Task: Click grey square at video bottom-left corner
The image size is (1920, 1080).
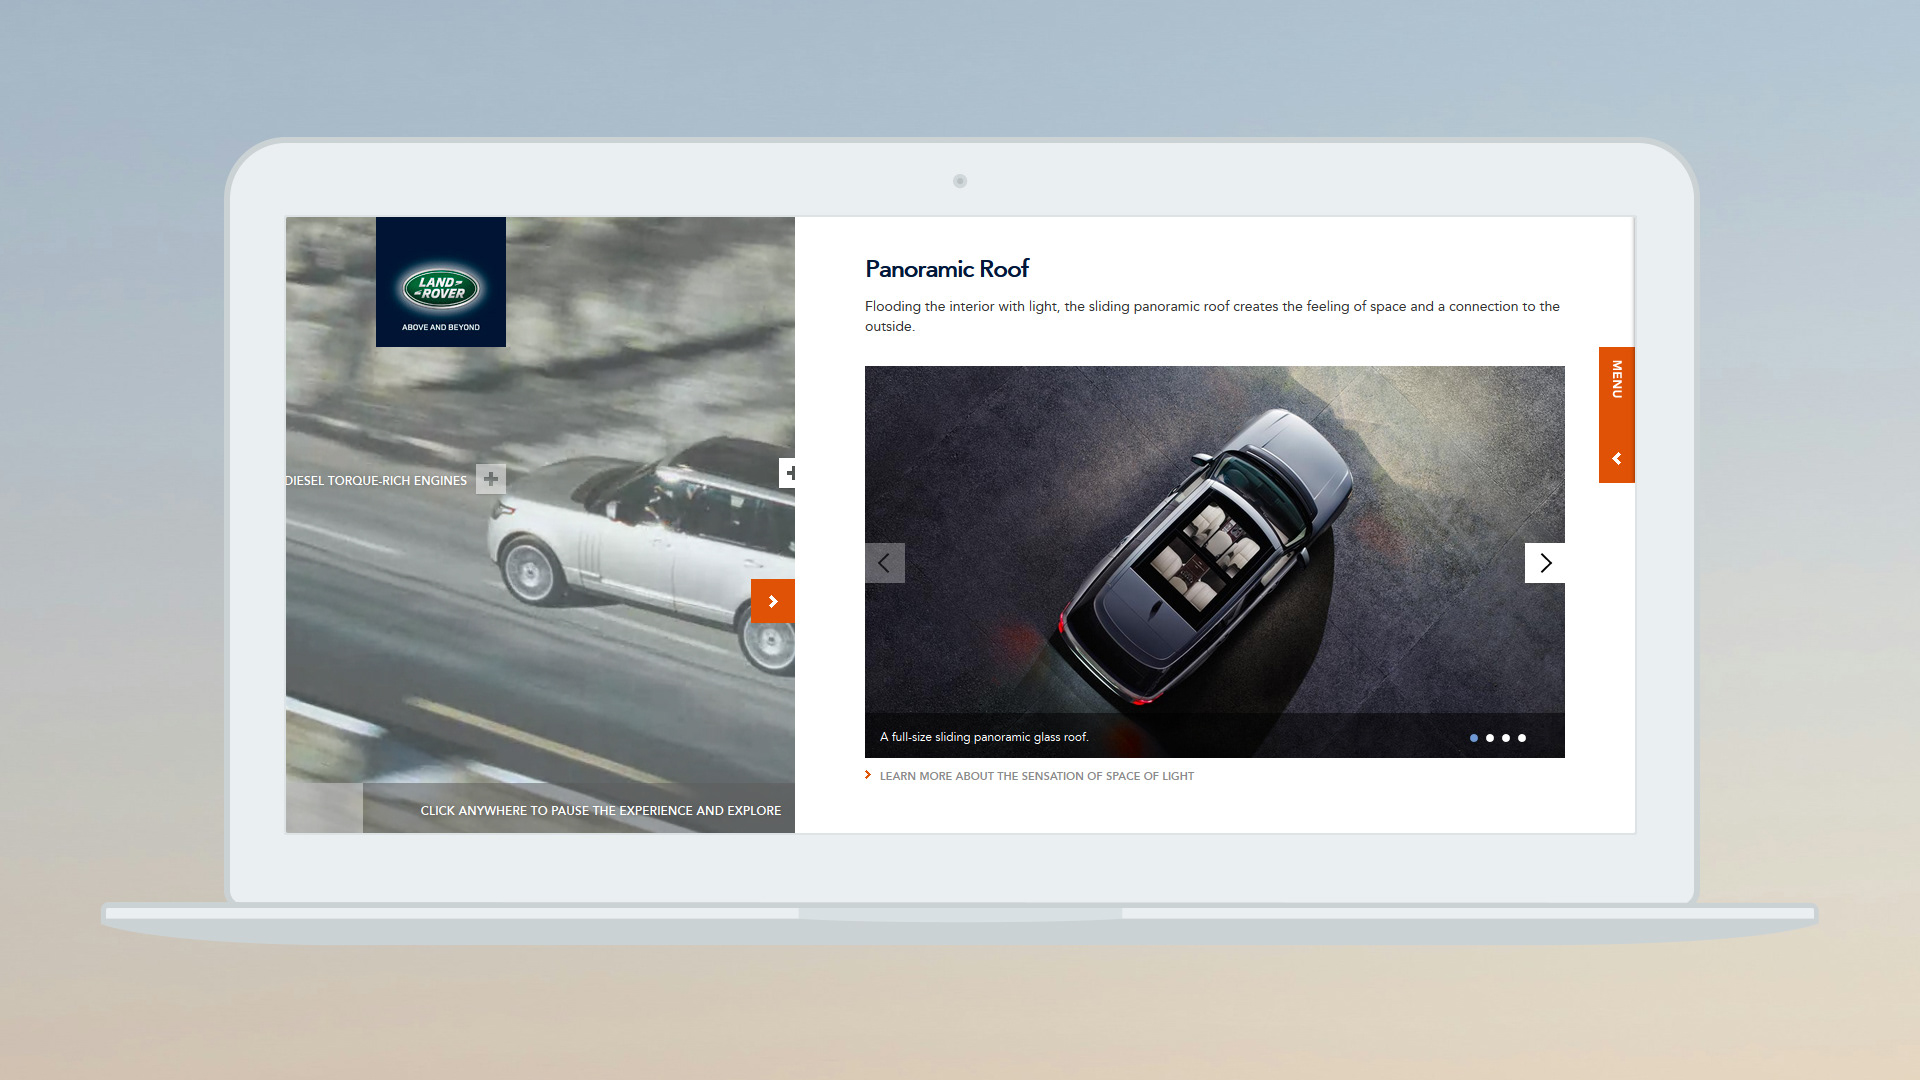Action: coord(324,808)
